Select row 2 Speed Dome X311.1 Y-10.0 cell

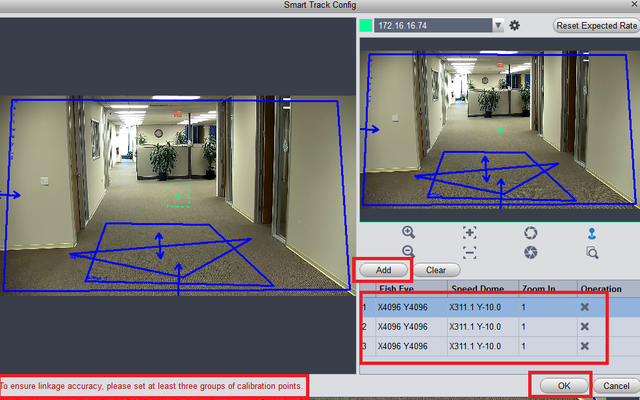point(483,327)
